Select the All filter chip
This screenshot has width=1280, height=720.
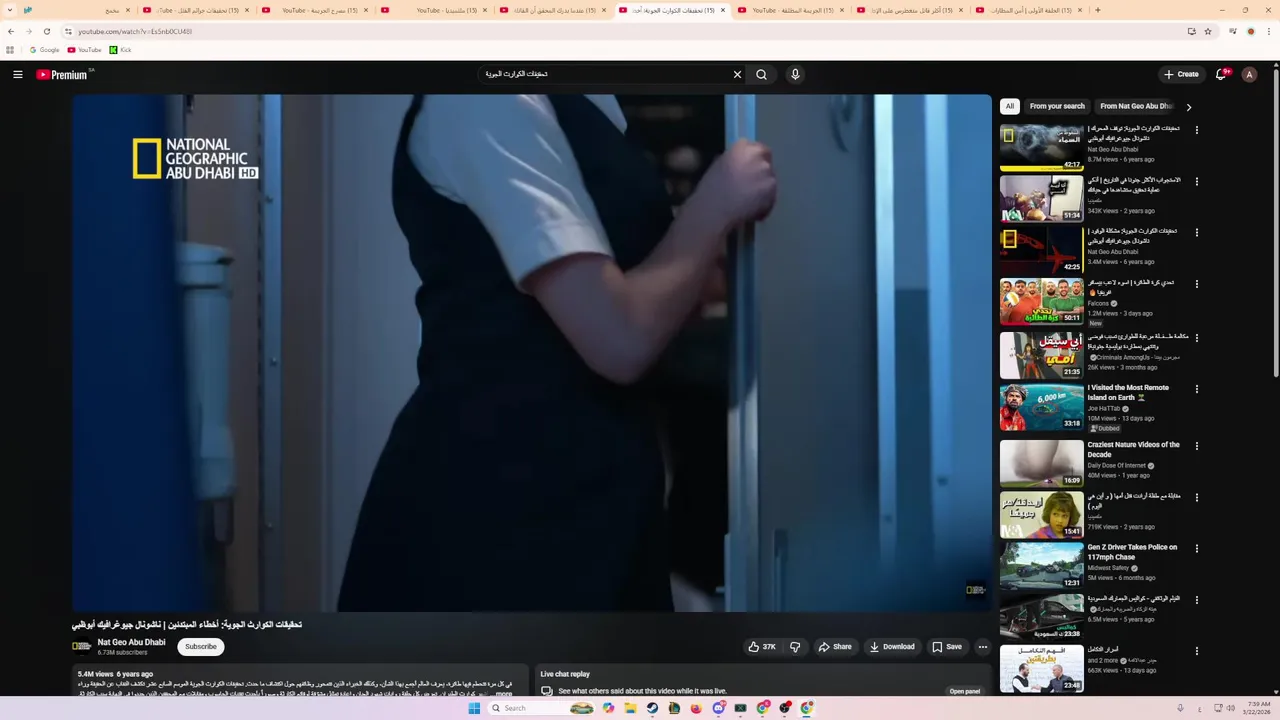pos(1009,106)
